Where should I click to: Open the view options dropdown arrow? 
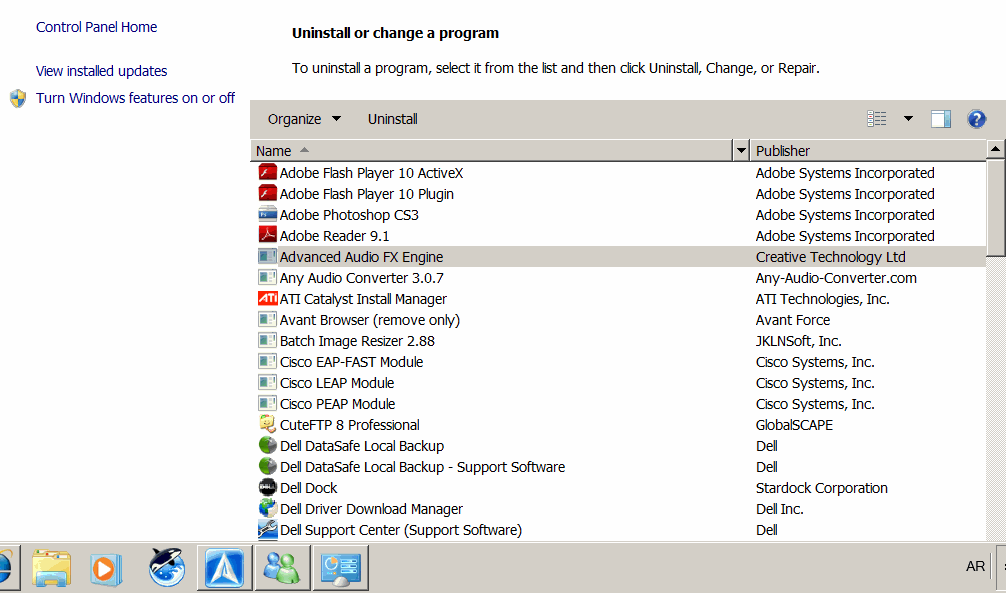click(x=908, y=119)
